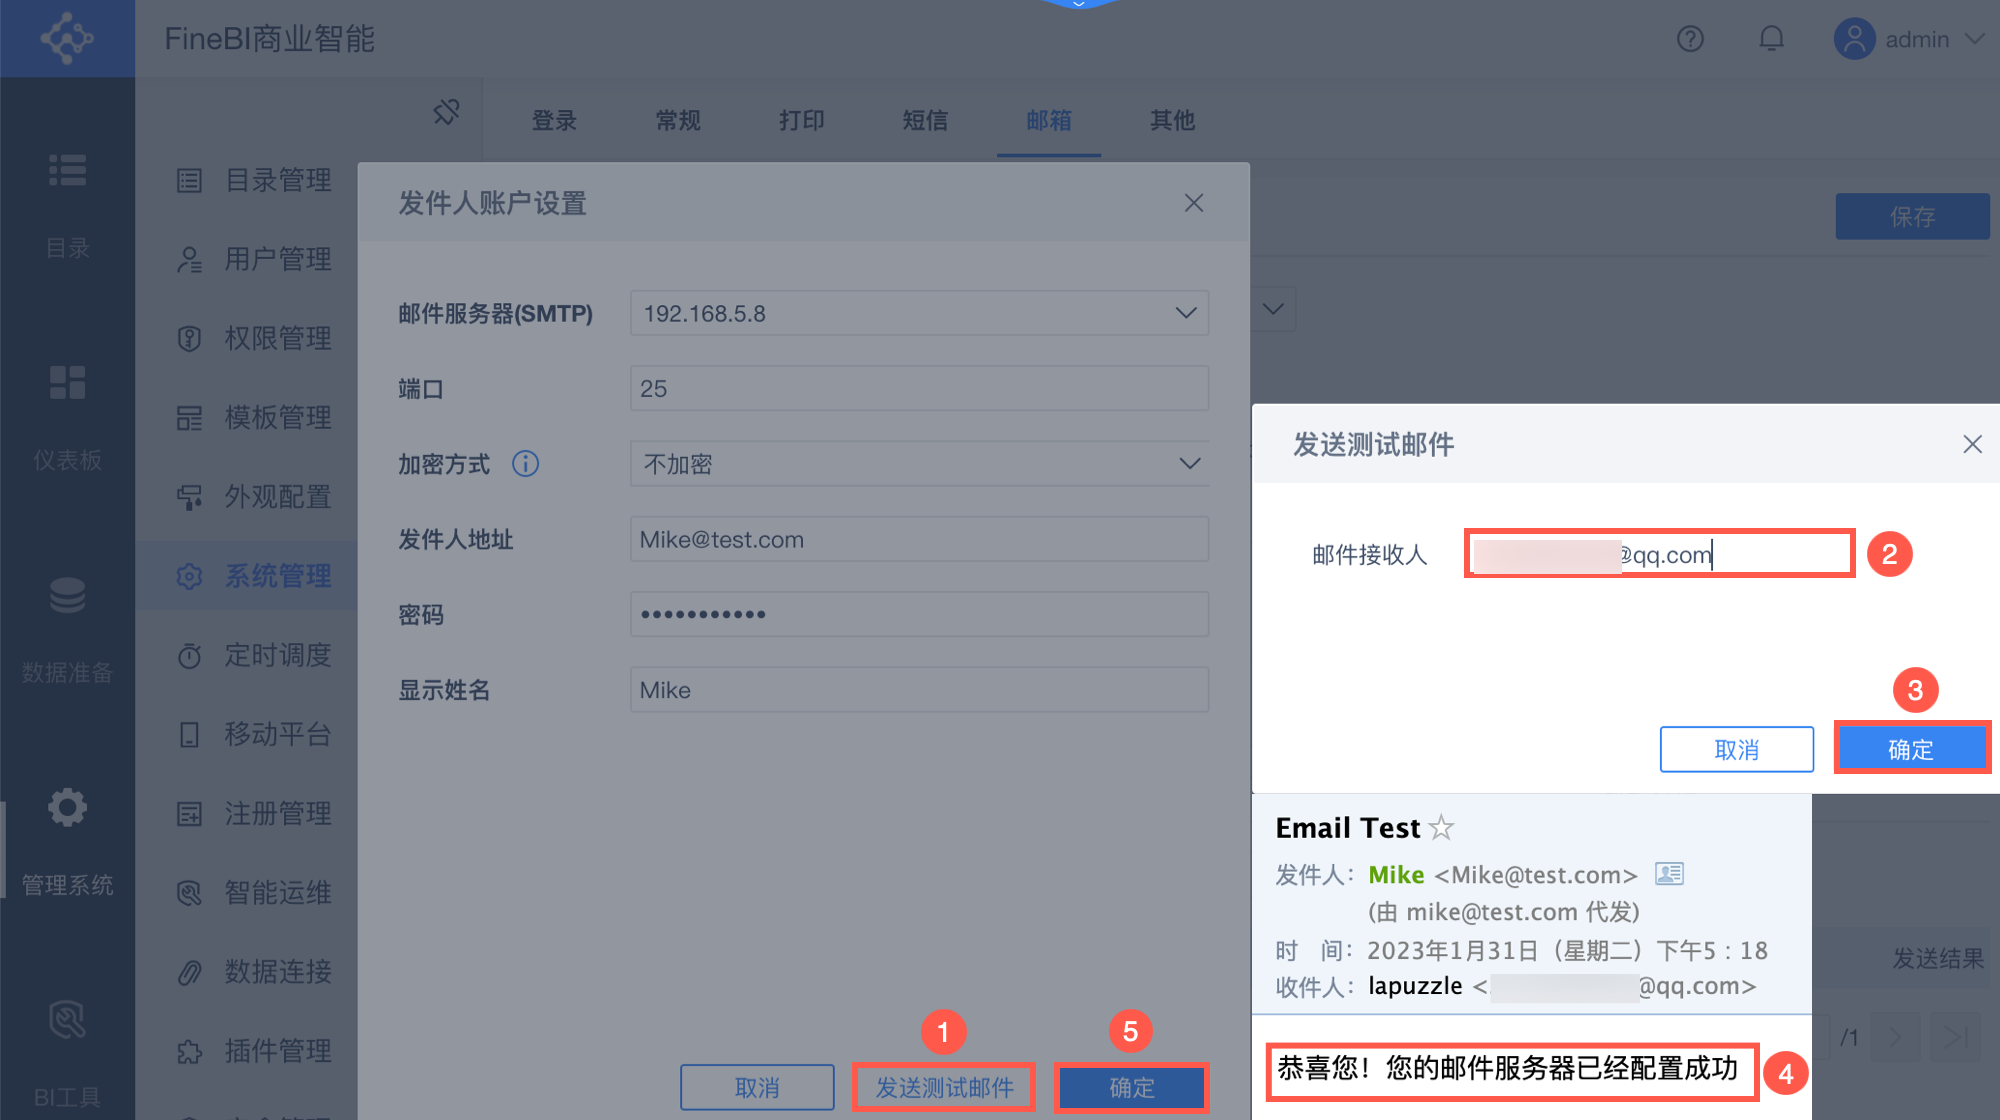Screen dimensions: 2000x1120
Task: Click the contact card icon next to the sender
Action: point(1669,874)
